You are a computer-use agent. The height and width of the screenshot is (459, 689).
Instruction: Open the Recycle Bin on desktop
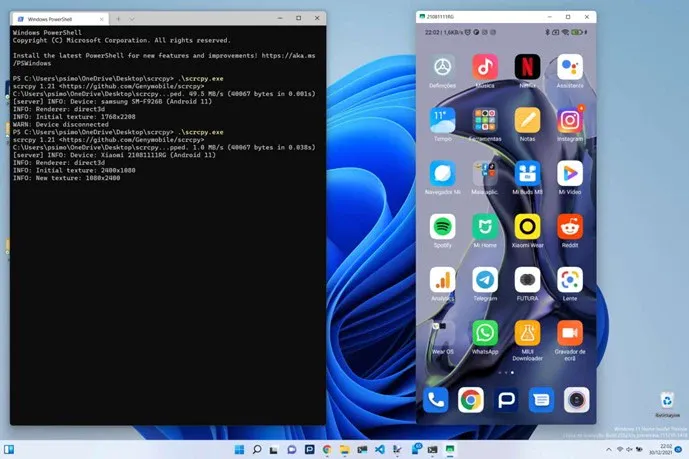(667, 404)
